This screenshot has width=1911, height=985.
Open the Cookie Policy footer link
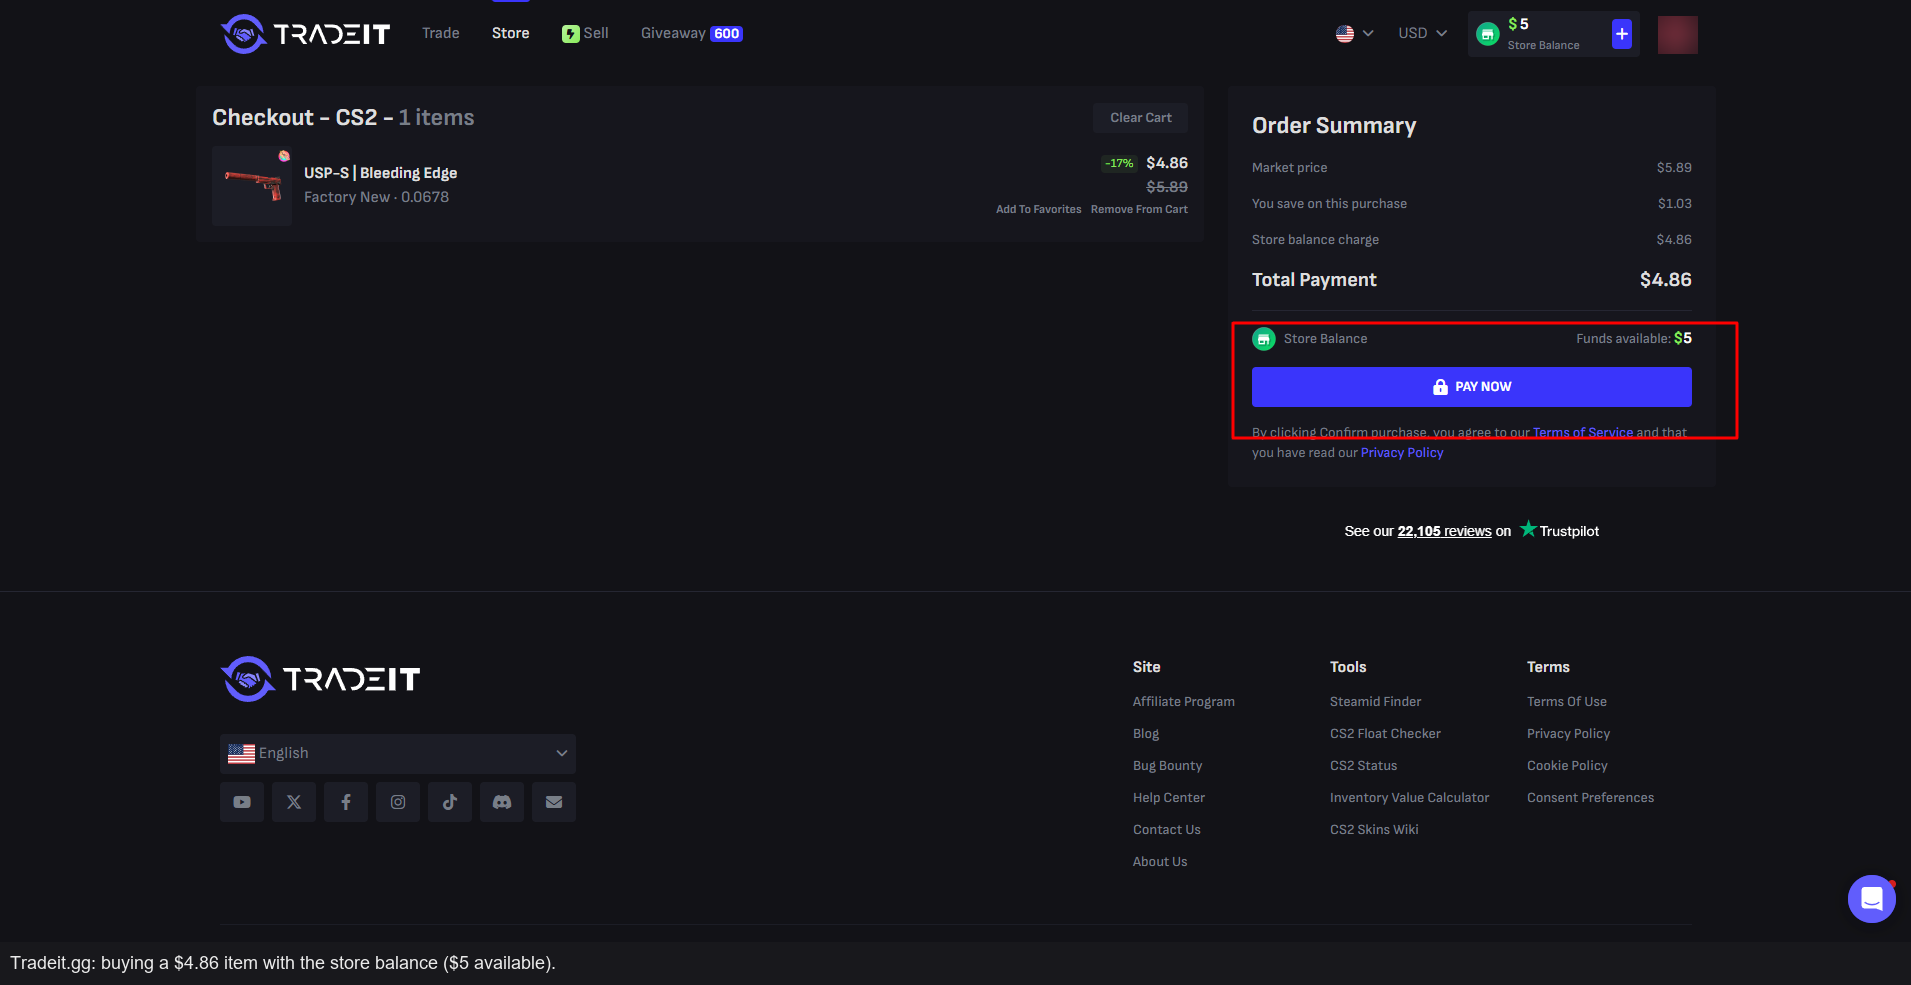[1567, 766]
